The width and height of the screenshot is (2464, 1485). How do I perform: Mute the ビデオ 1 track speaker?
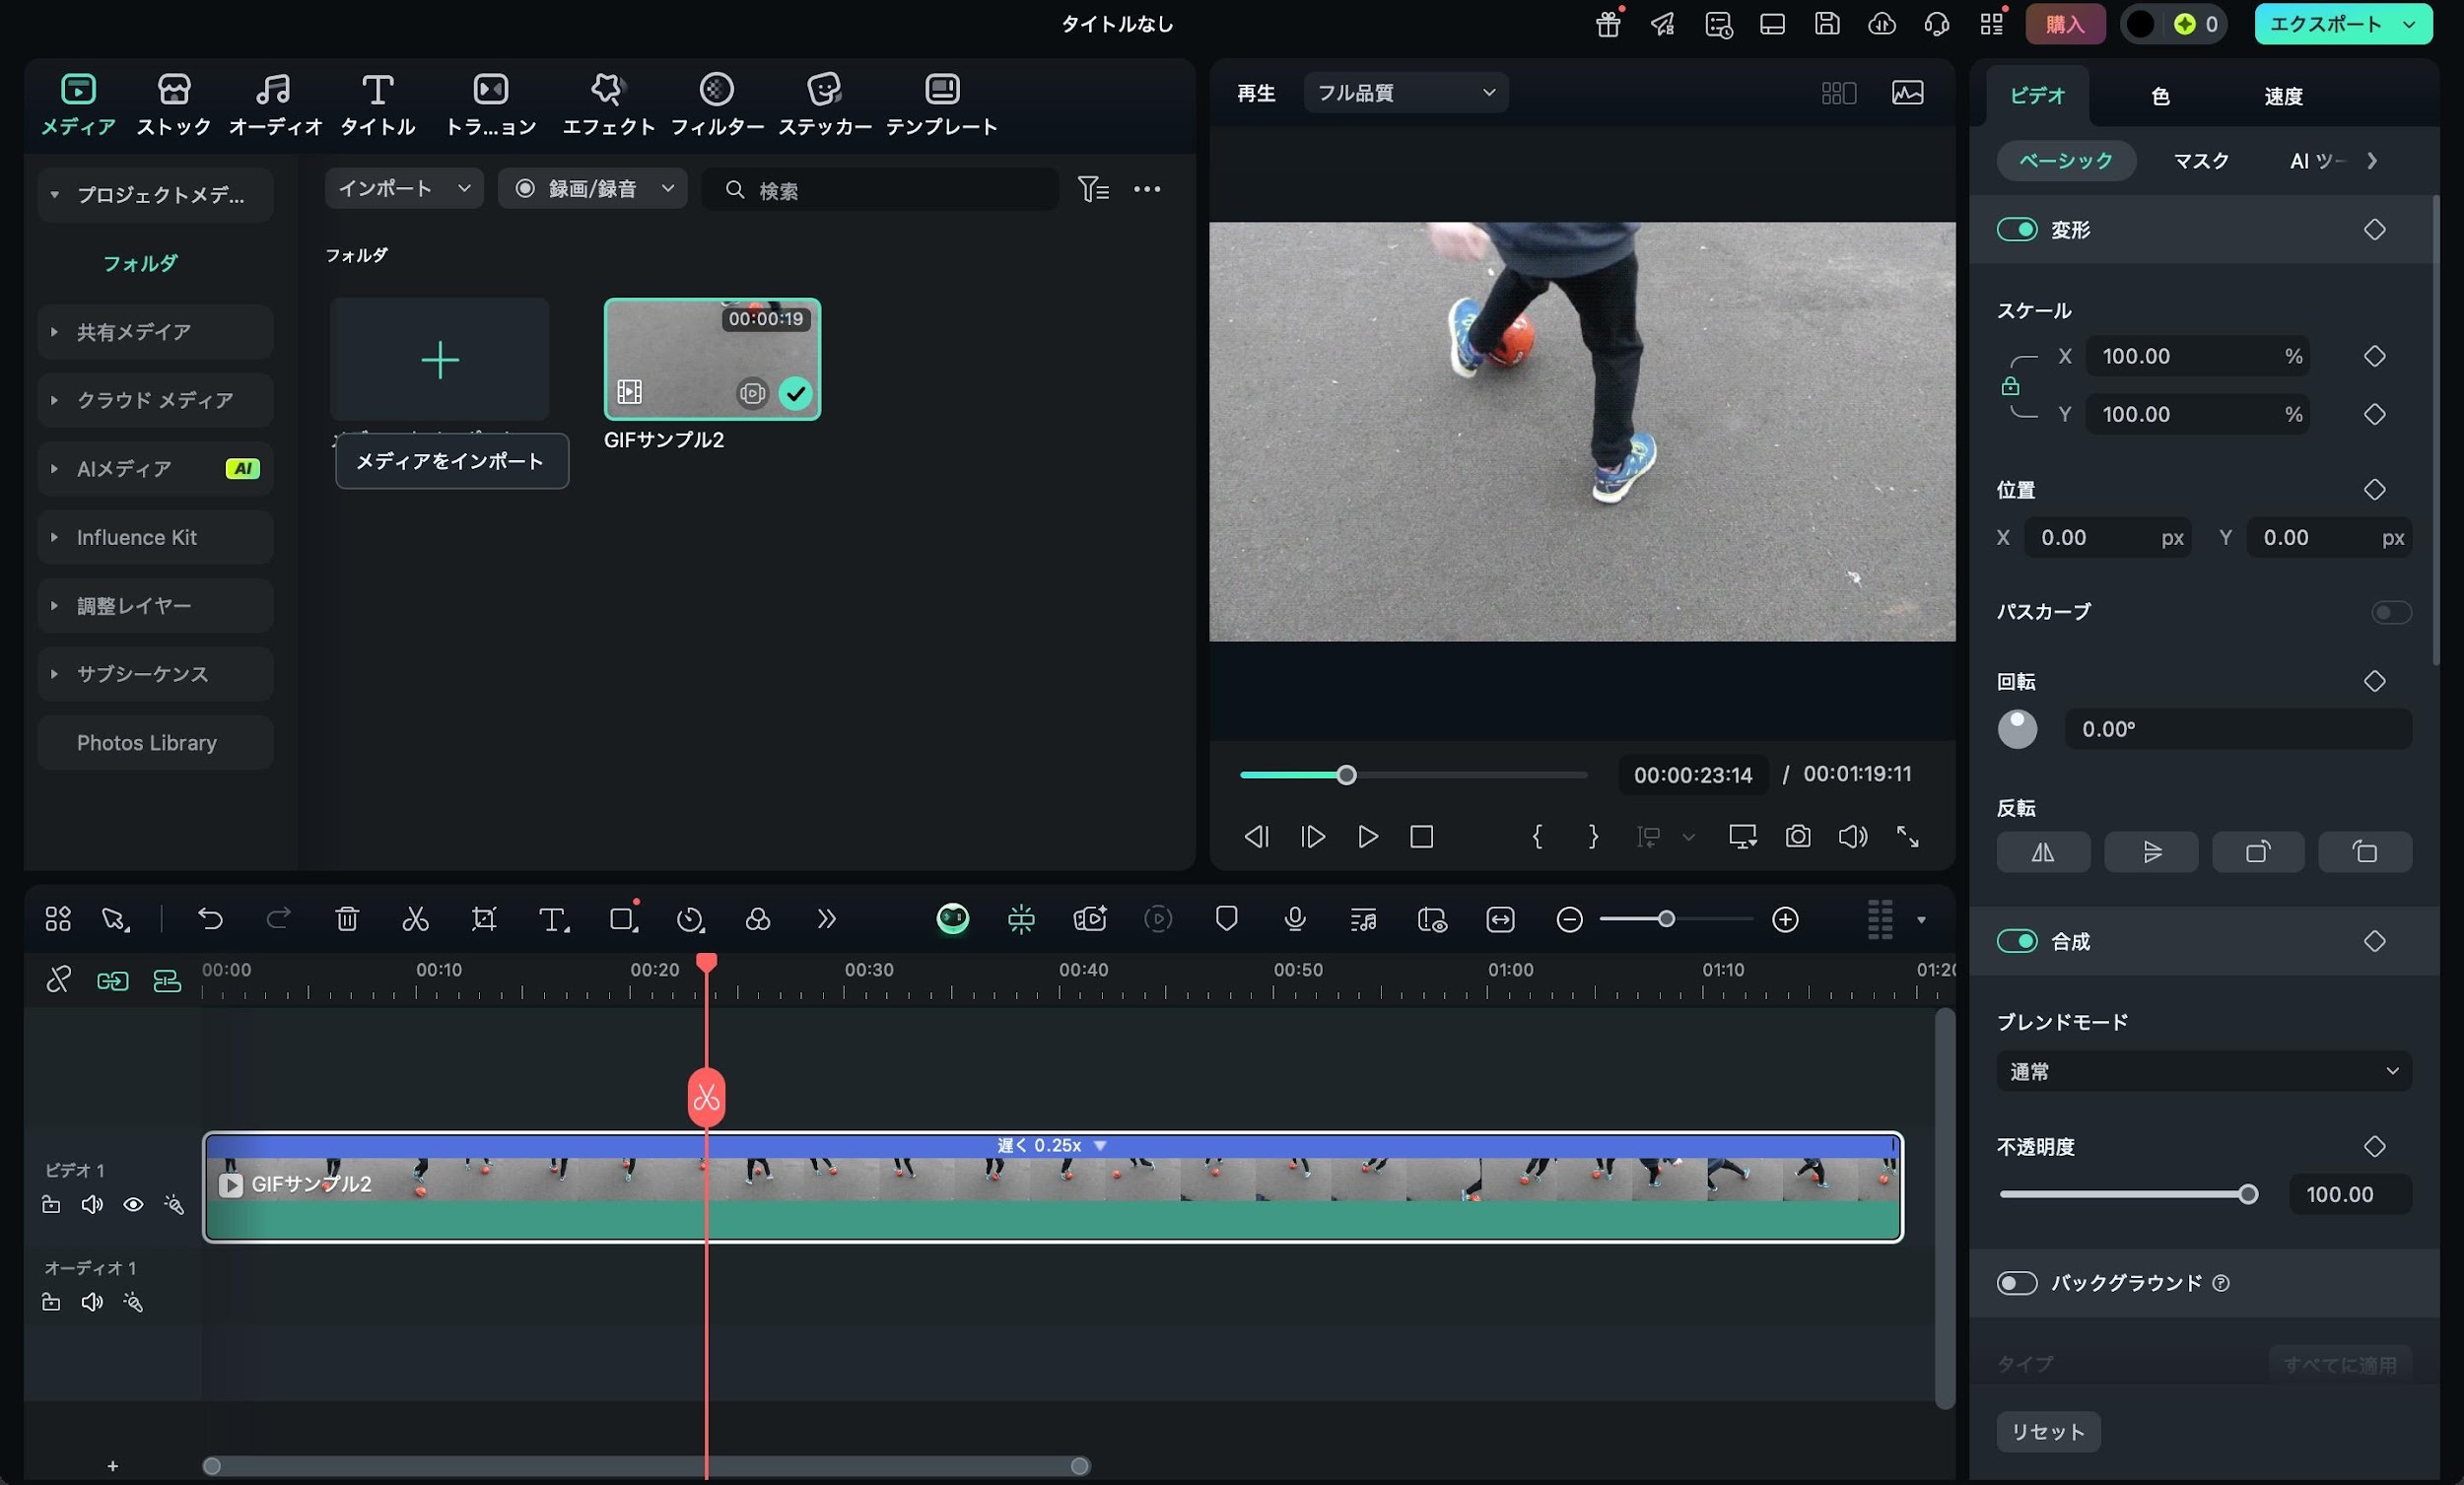pyautogui.click(x=92, y=1205)
